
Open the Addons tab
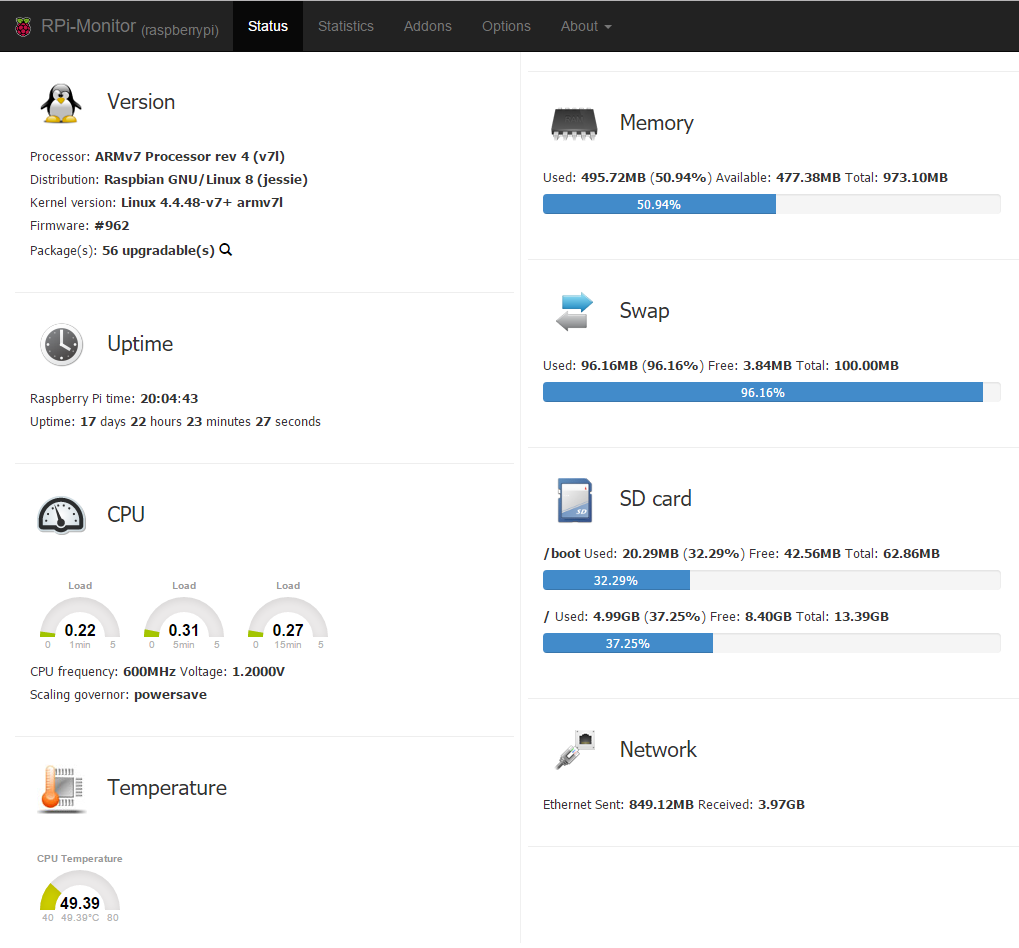tap(427, 26)
